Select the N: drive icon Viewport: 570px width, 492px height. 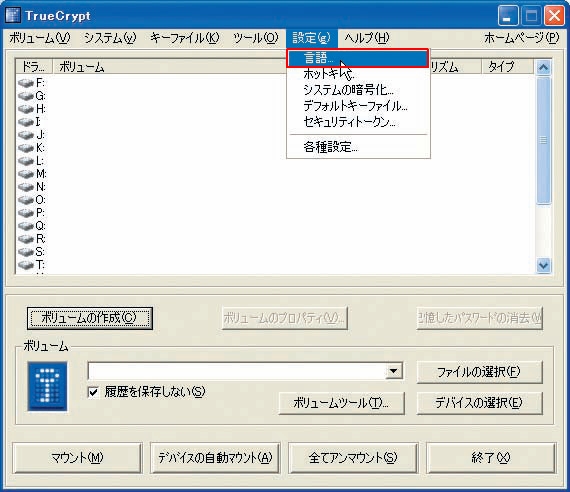click(26, 187)
